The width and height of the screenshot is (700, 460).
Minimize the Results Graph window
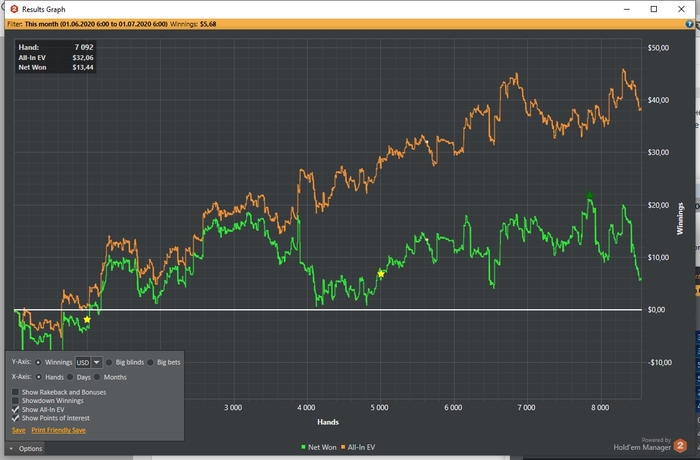627,9
